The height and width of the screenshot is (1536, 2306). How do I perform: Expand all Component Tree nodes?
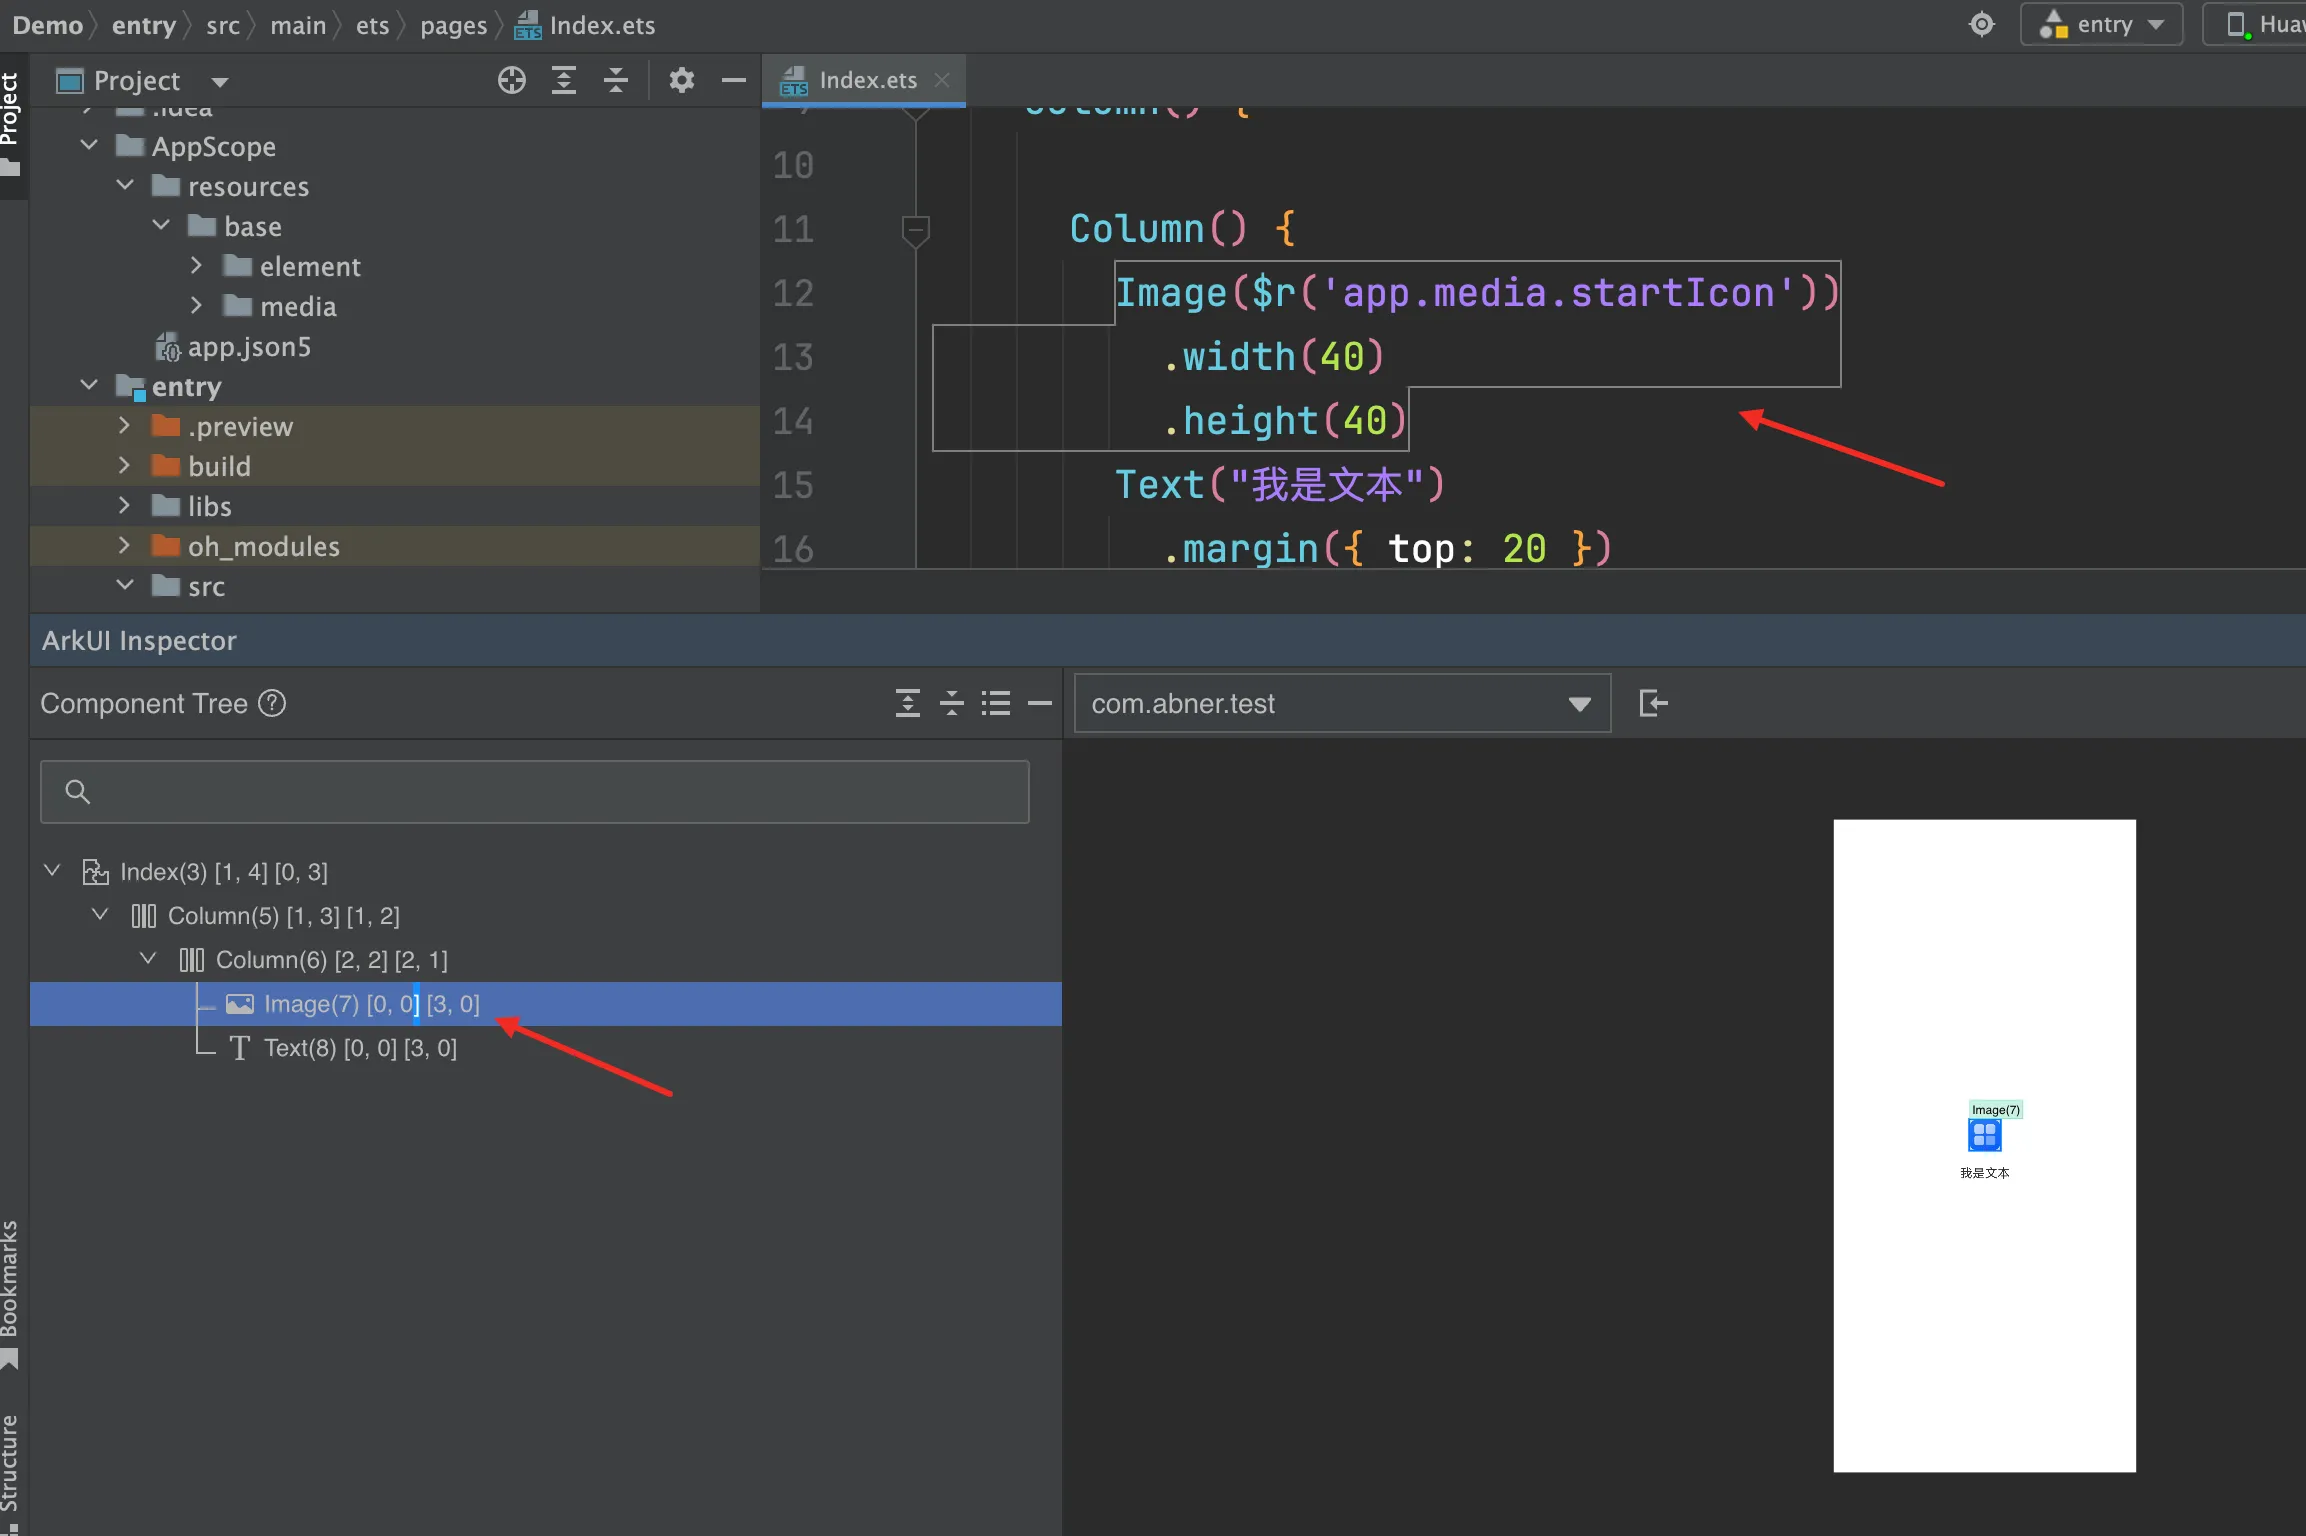pos(907,703)
